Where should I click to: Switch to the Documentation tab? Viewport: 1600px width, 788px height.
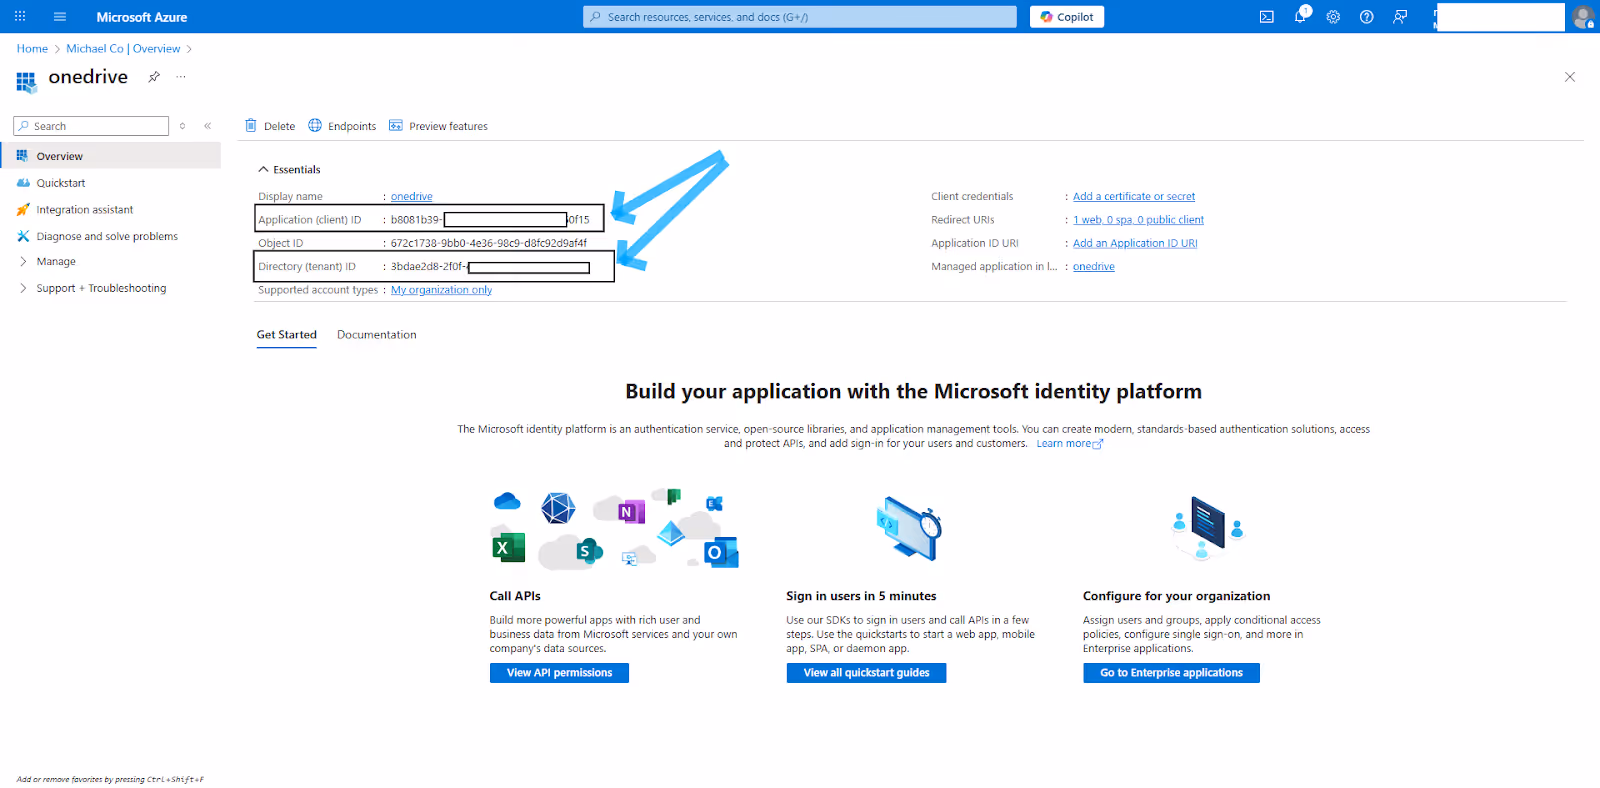tap(377, 335)
